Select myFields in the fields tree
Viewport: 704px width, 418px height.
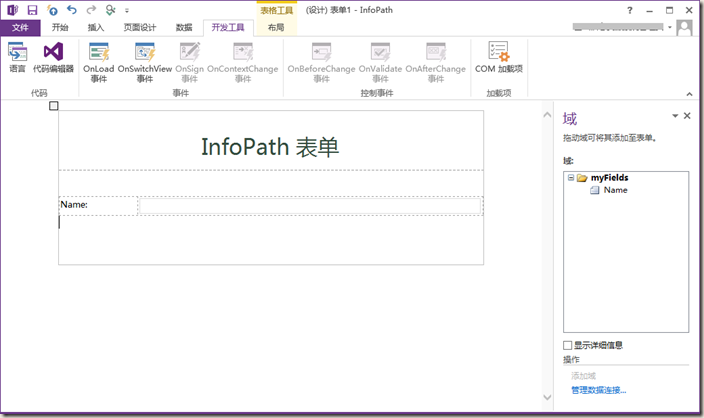pyautogui.click(x=609, y=178)
